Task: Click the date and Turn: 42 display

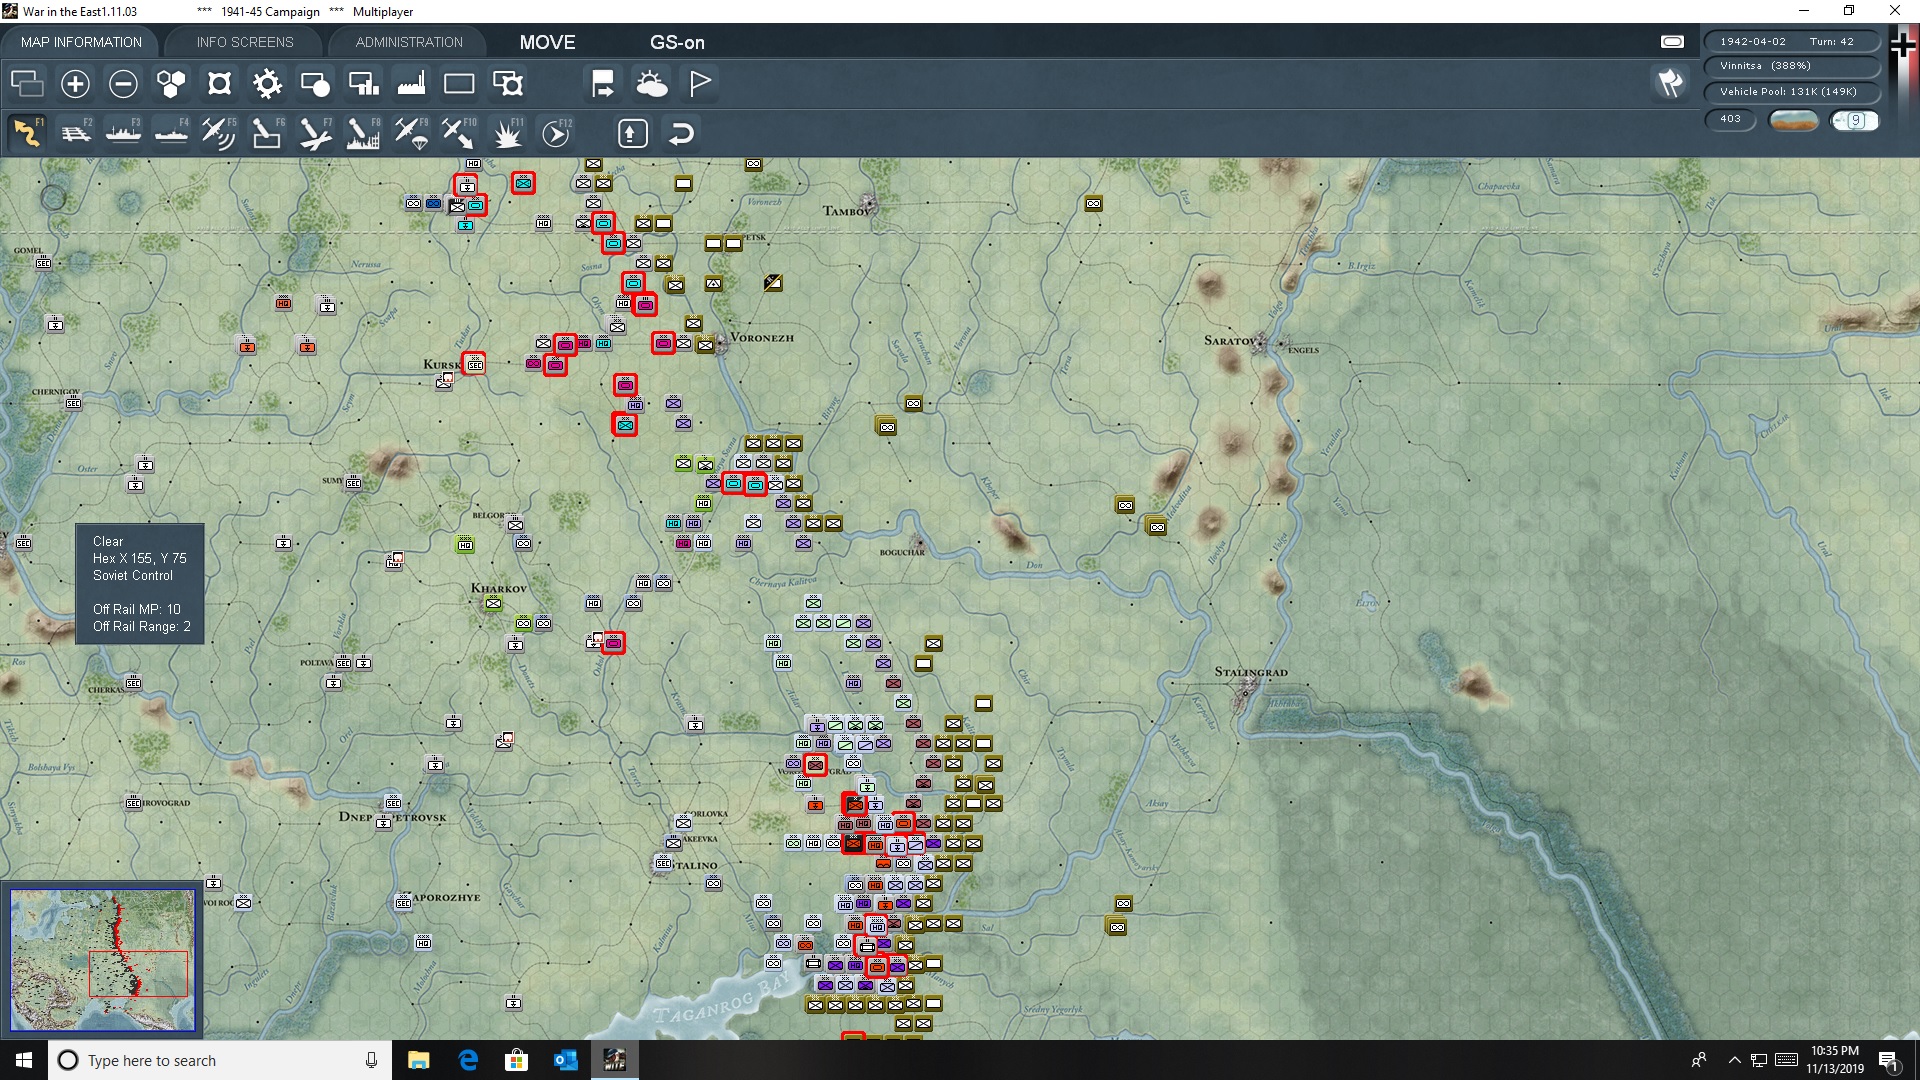Action: point(1790,41)
